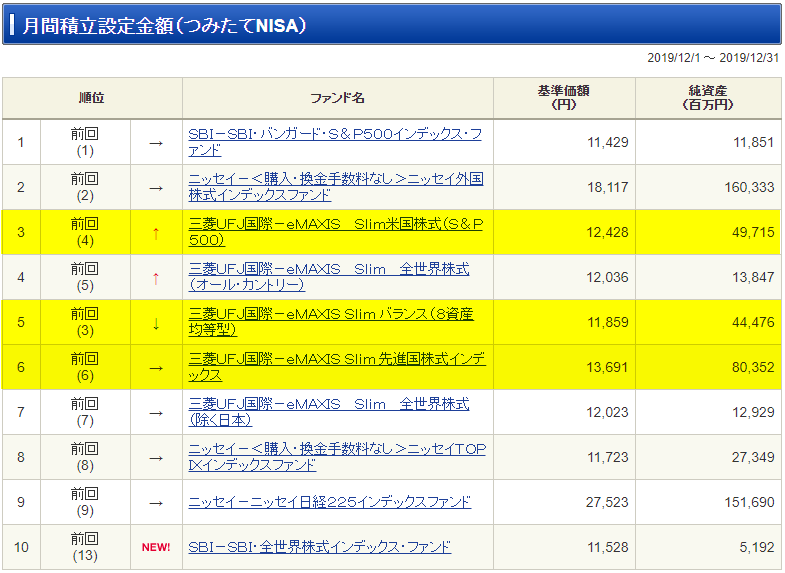Click net assets value 13,847
Viewport: 785px width, 573px height.
tap(754, 278)
